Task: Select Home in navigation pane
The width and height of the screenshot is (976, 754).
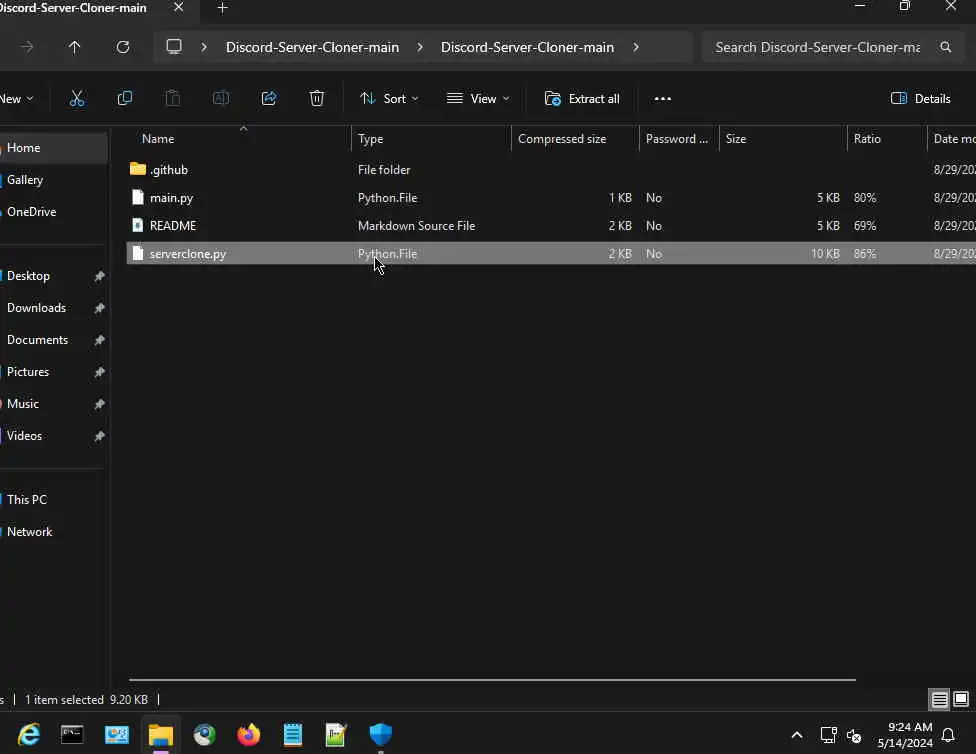Action: [54, 148]
